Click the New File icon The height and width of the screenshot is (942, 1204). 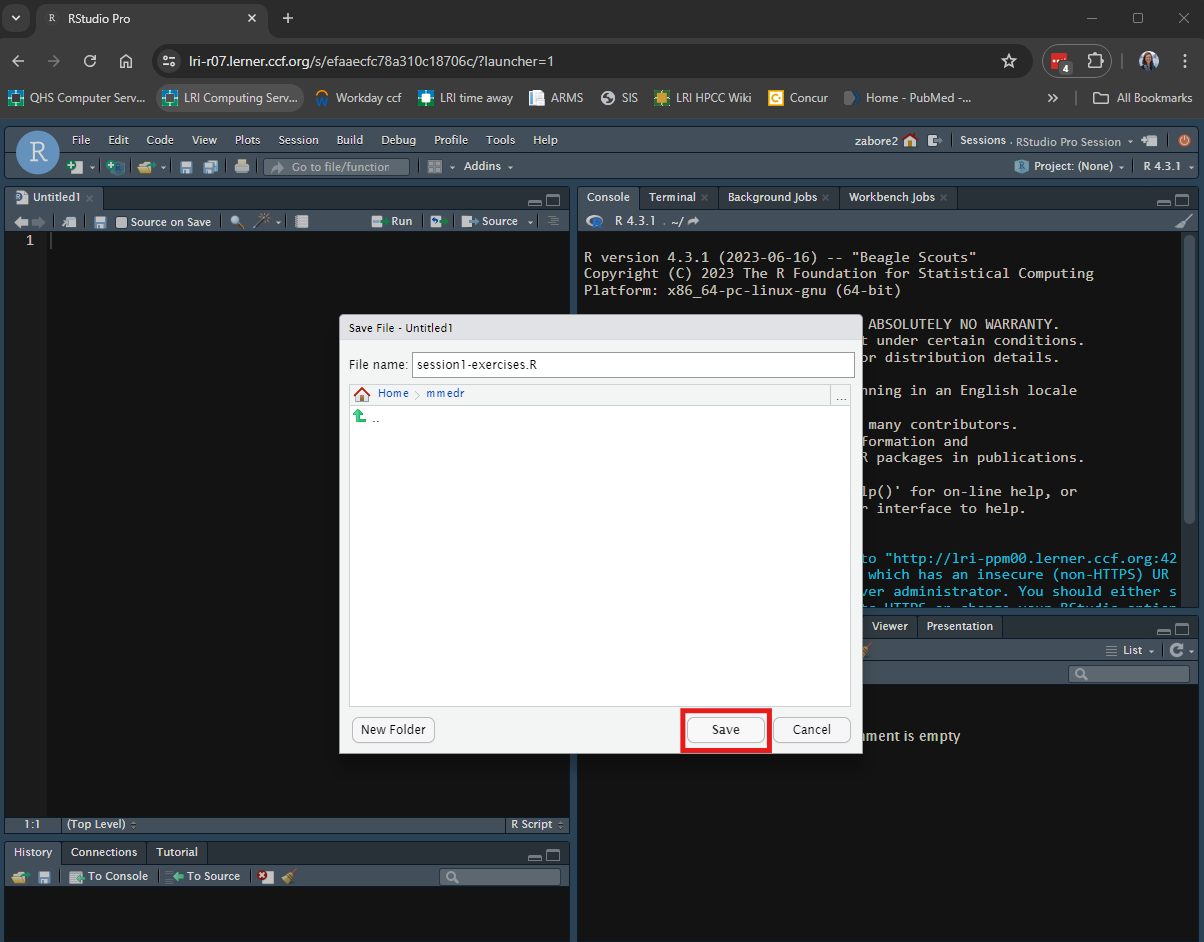(x=74, y=167)
